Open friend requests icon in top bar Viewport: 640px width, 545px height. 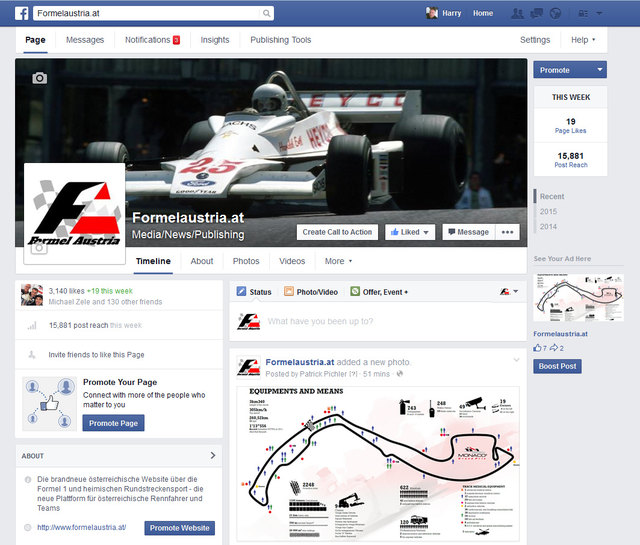[517, 14]
